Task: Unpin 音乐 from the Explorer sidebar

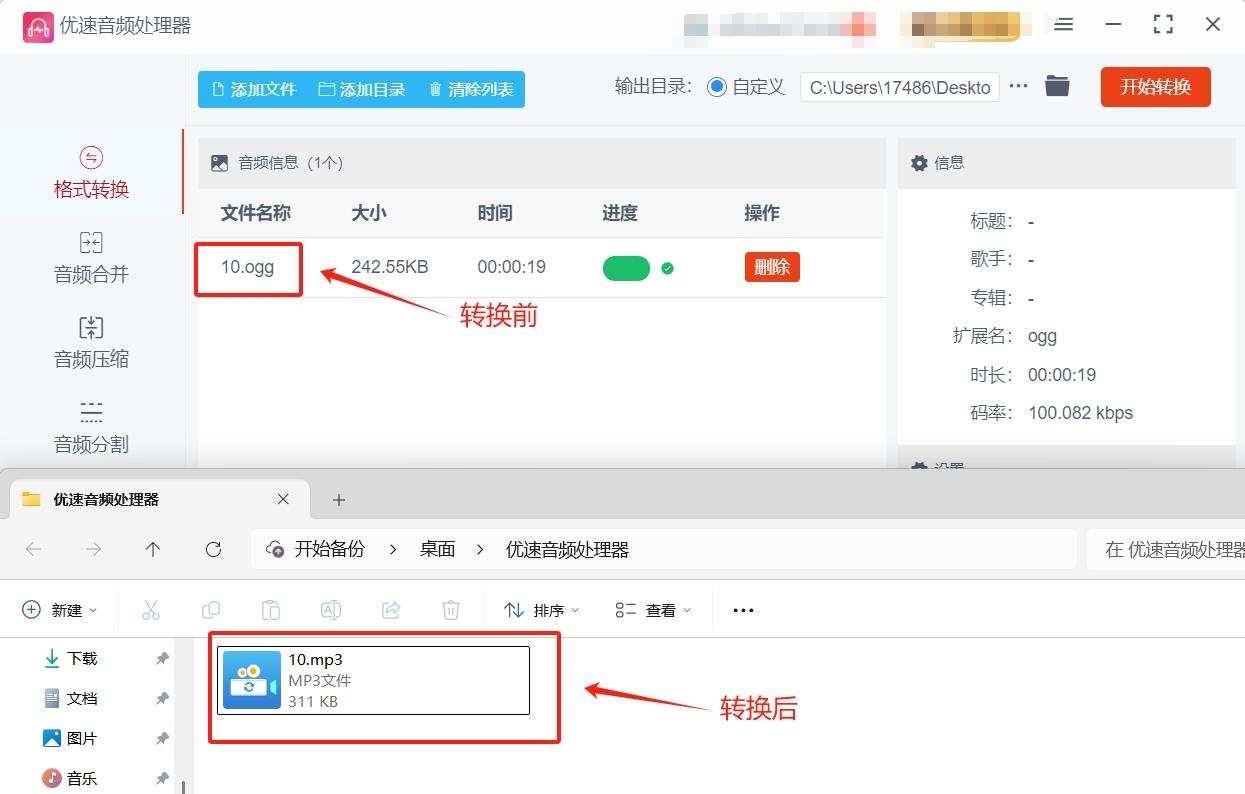Action: click(162, 777)
